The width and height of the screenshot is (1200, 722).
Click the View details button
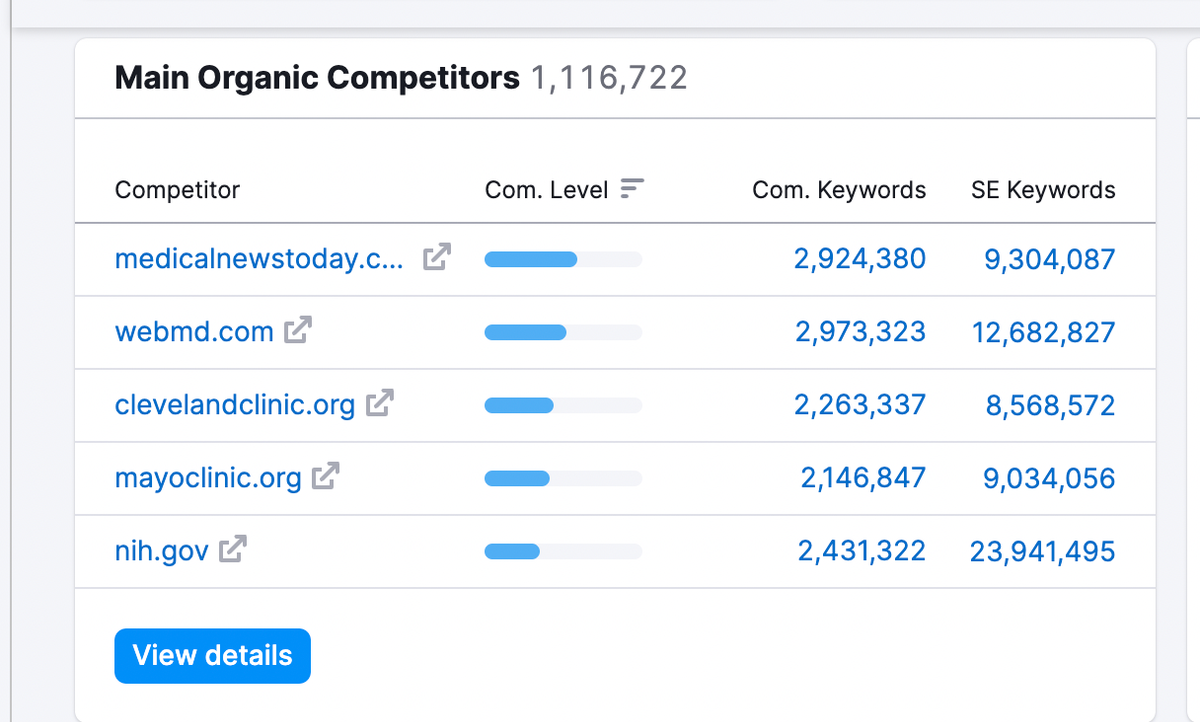click(213, 656)
